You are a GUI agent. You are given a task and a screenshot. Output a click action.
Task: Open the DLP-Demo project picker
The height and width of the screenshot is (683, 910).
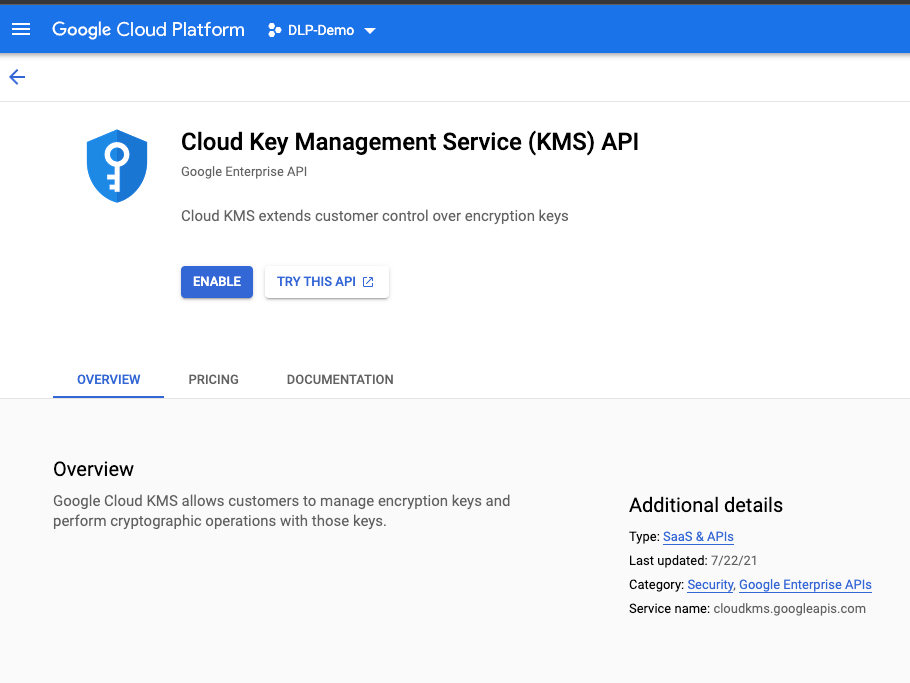(x=322, y=30)
